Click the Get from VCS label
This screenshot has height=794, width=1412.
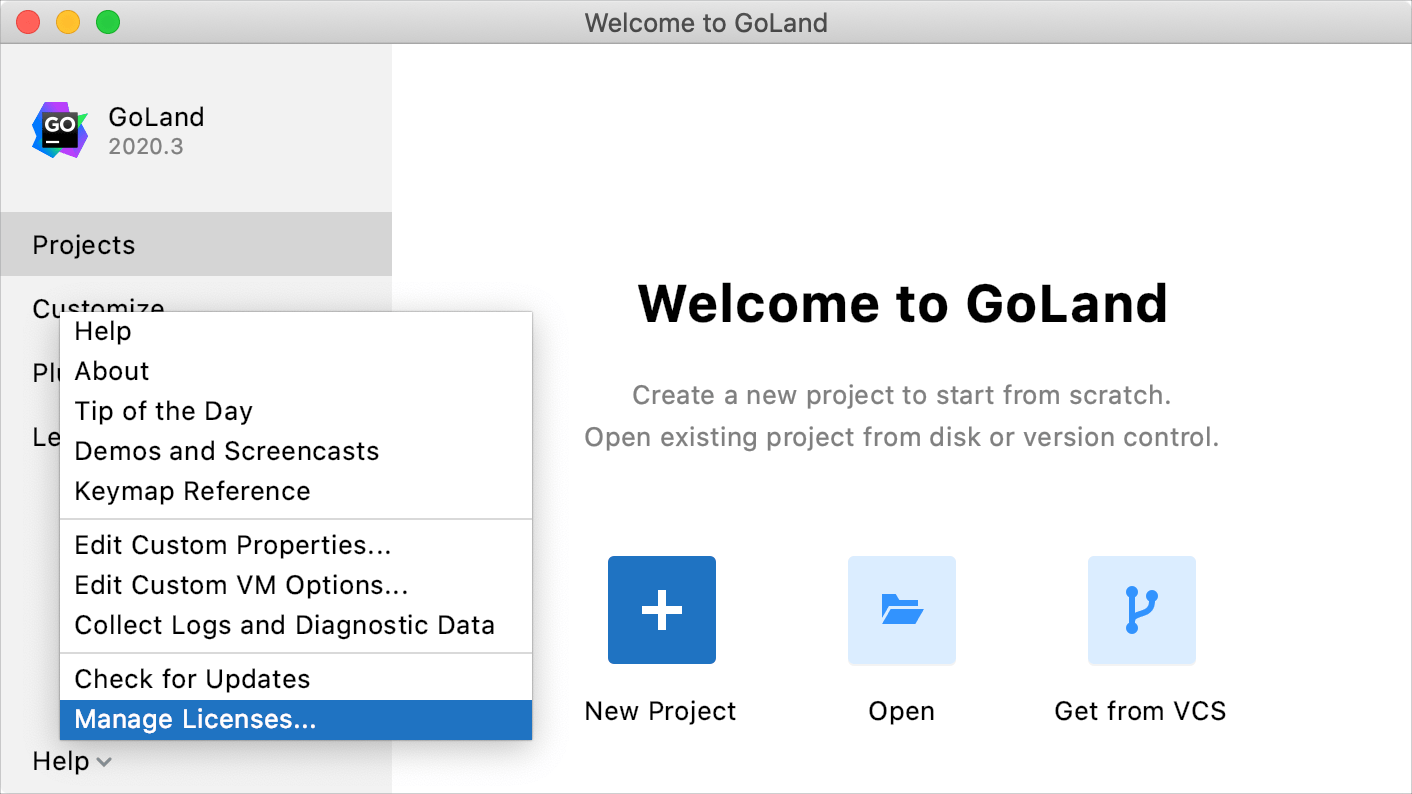point(1141,710)
